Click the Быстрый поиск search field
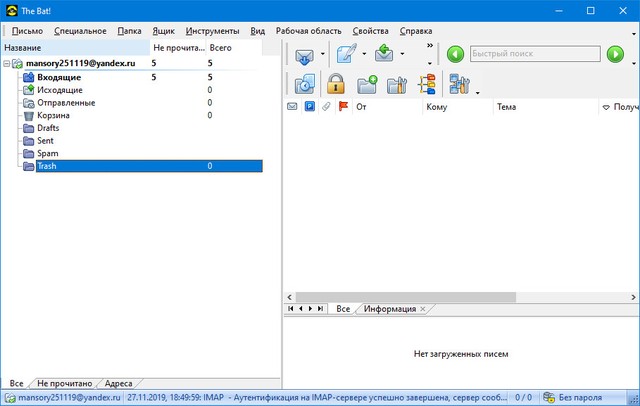640x406 pixels. (x=528, y=54)
